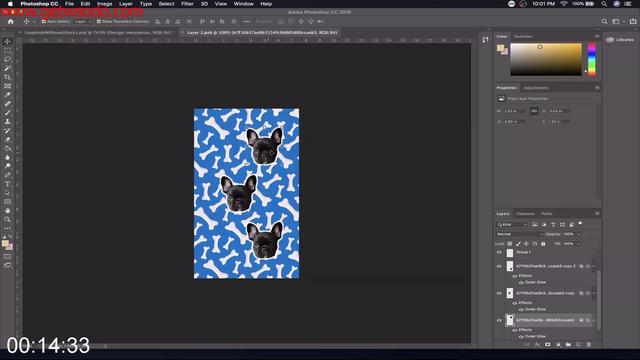This screenshot has width=640, height=360.
Task: Open the Opacity slider dropdown
Action: pyautogui.click(x=578, y=234)
